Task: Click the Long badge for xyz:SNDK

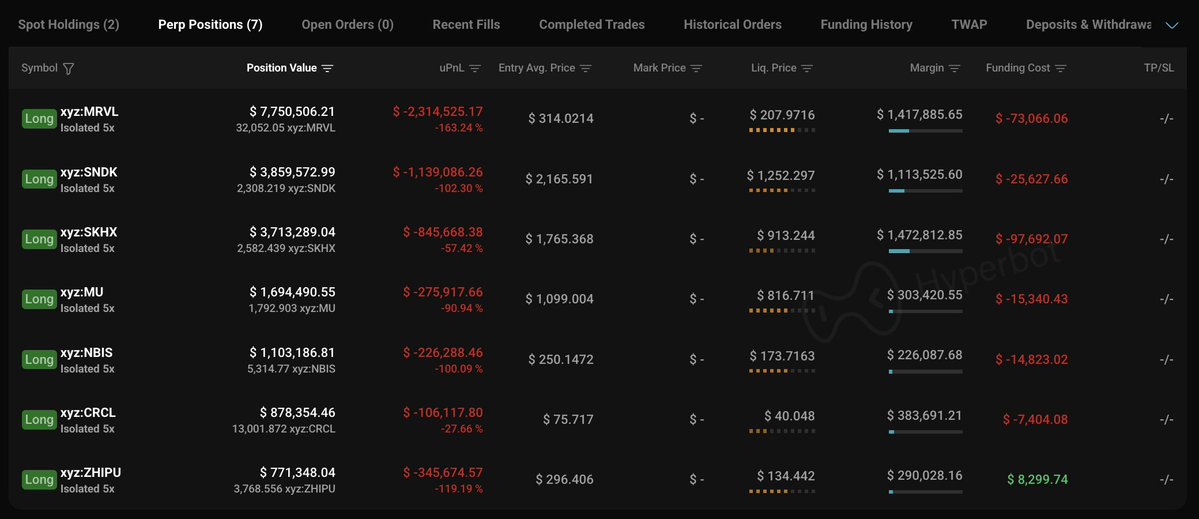Action: pos(39,179)
